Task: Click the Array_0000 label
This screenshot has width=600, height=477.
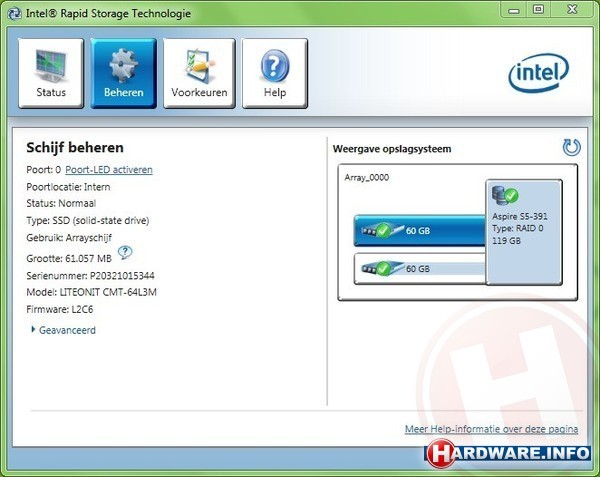Action: point(367,177)
